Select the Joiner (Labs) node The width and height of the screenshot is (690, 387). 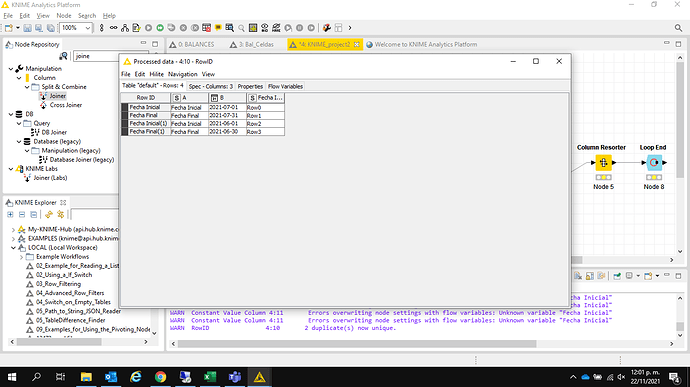(x=50, y=178)
